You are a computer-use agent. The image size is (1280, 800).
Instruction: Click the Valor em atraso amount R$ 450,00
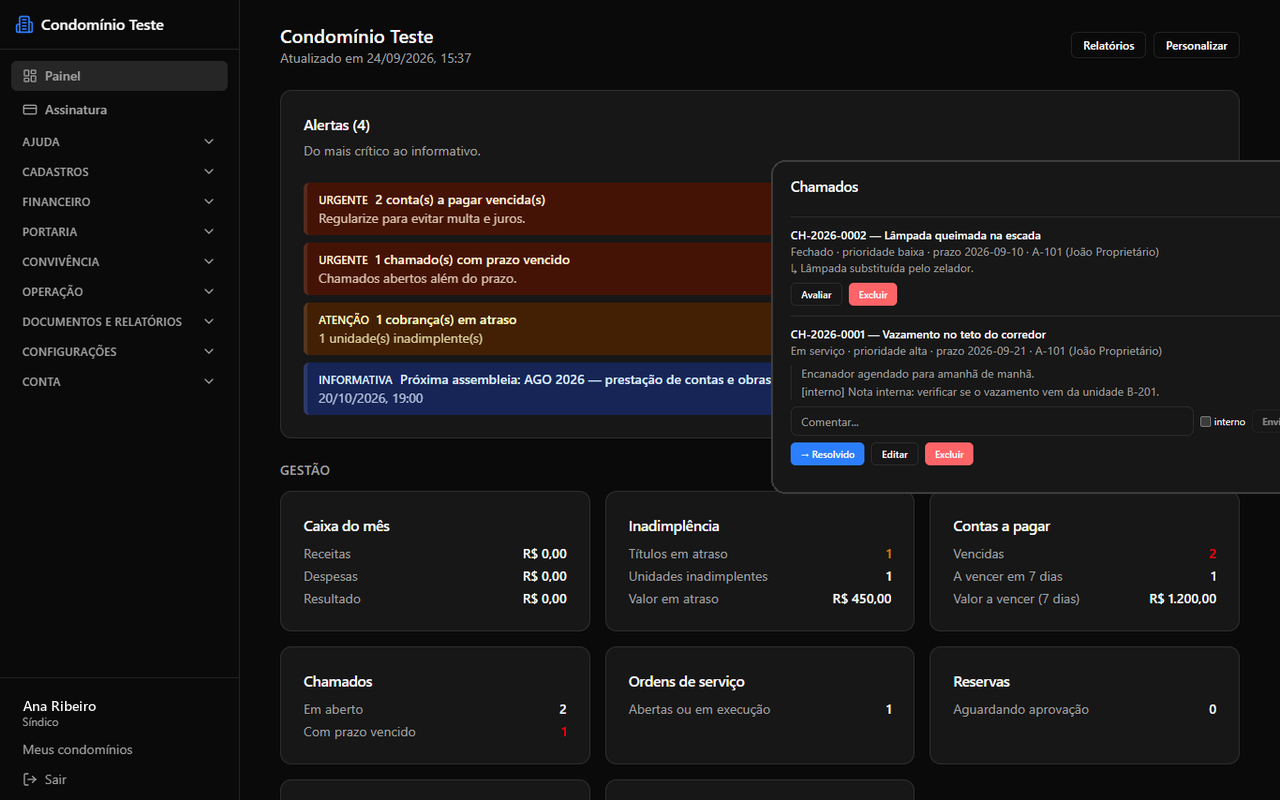[x=862, y=599]
